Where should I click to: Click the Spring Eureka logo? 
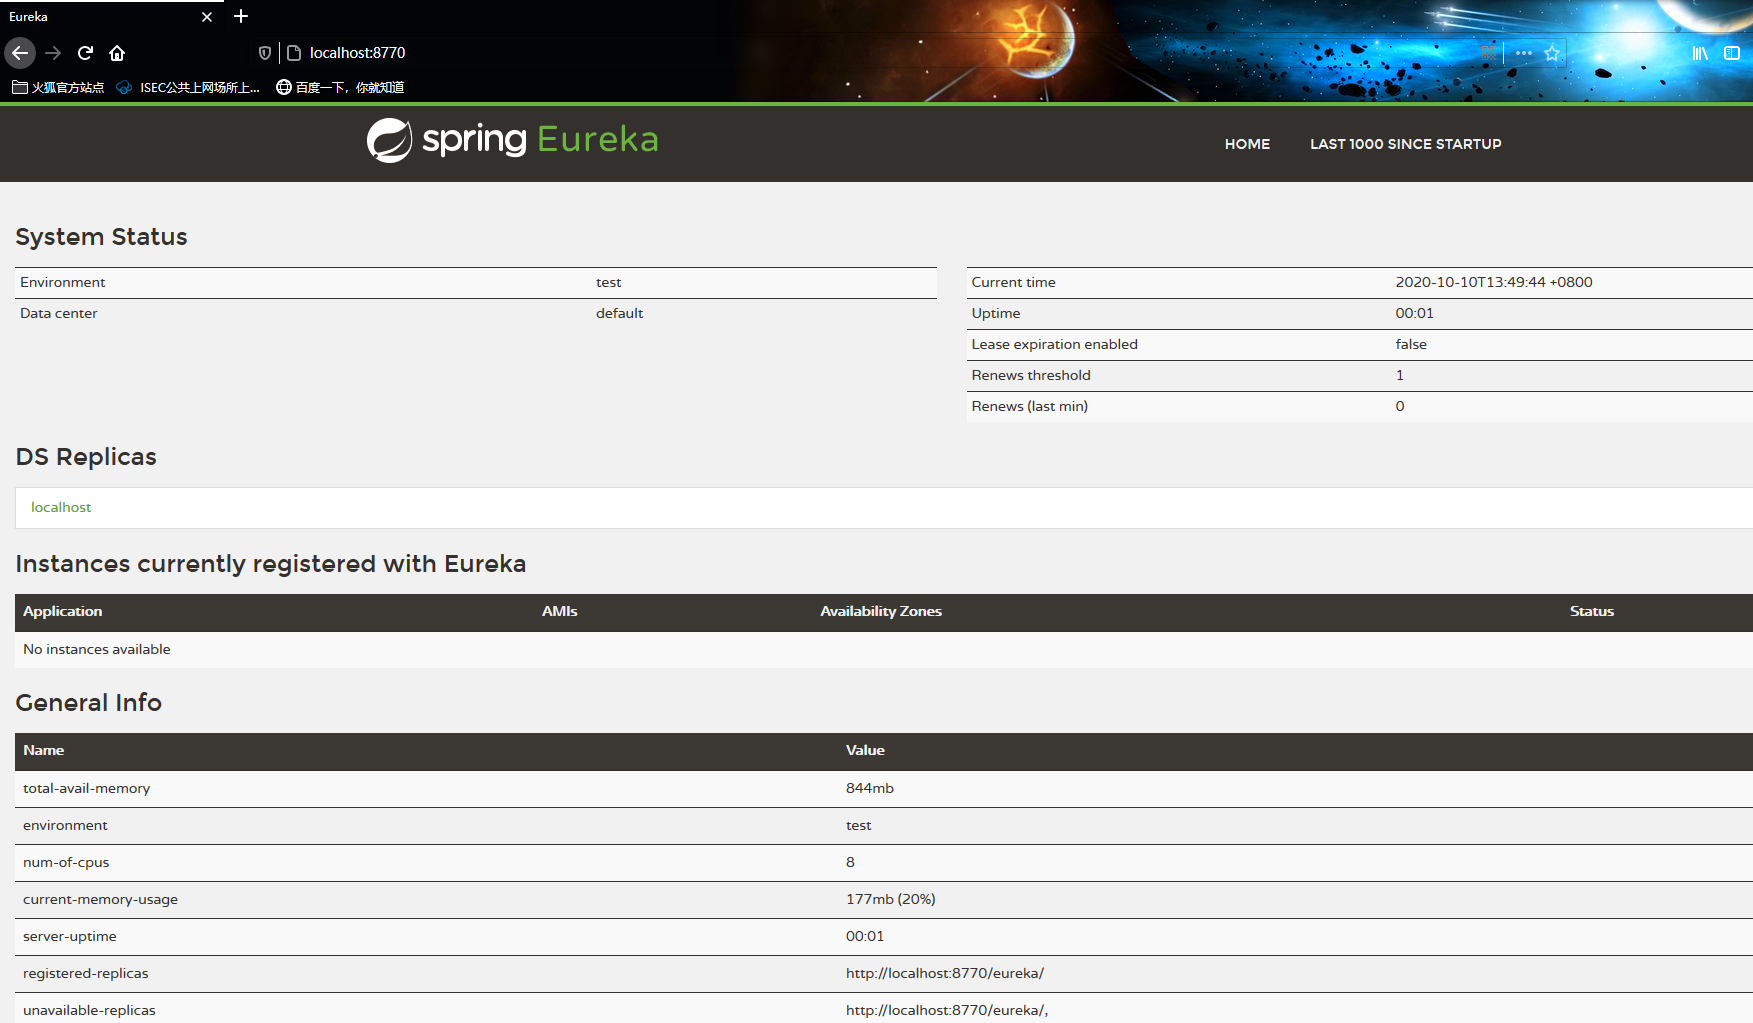click(x=512, y=140)
